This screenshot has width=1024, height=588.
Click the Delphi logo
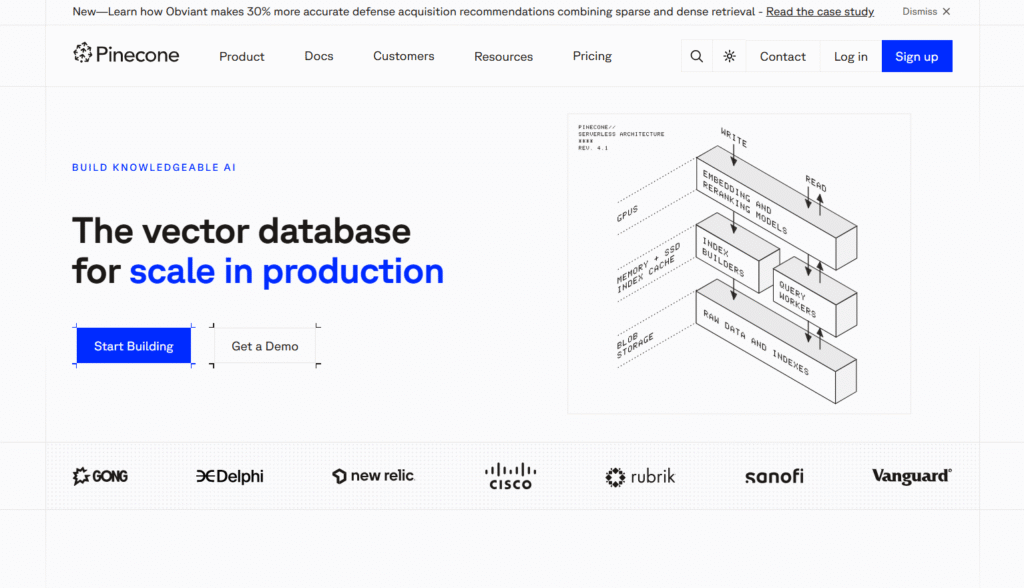click(x=230, y=476)
